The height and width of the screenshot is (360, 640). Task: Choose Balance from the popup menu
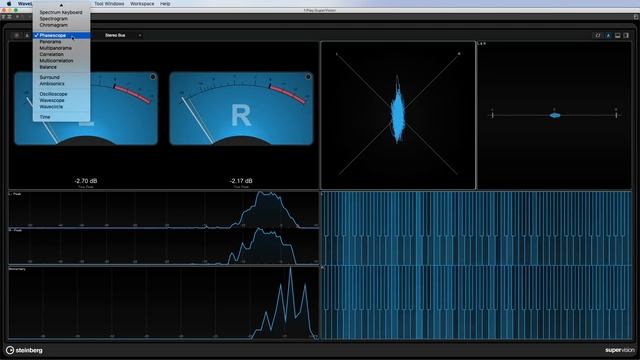point(61,67)
